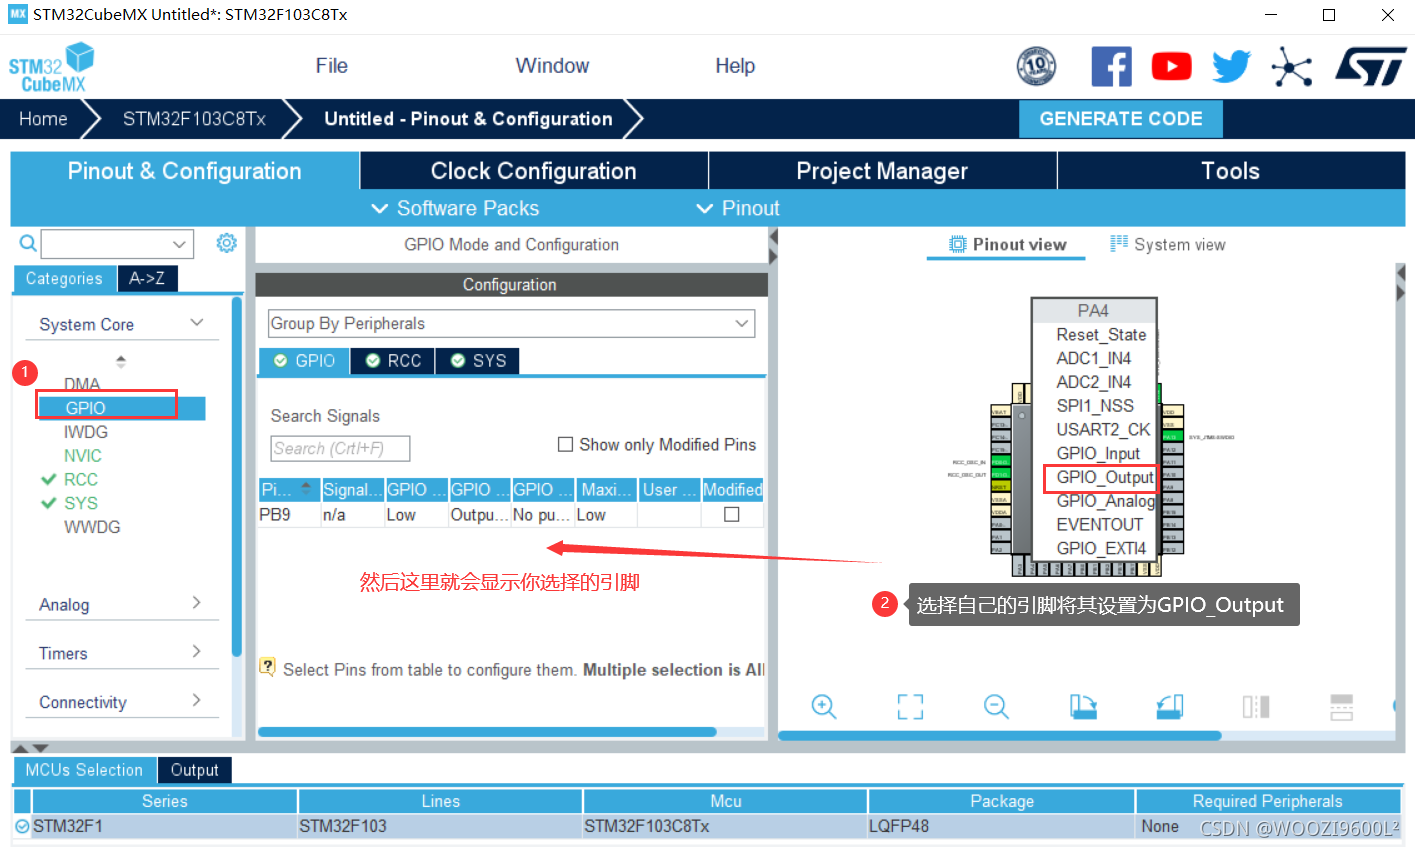Click the sort arrow in the Pin column header
Screen dimensions: 1415x847
click(x=306, y=489)
